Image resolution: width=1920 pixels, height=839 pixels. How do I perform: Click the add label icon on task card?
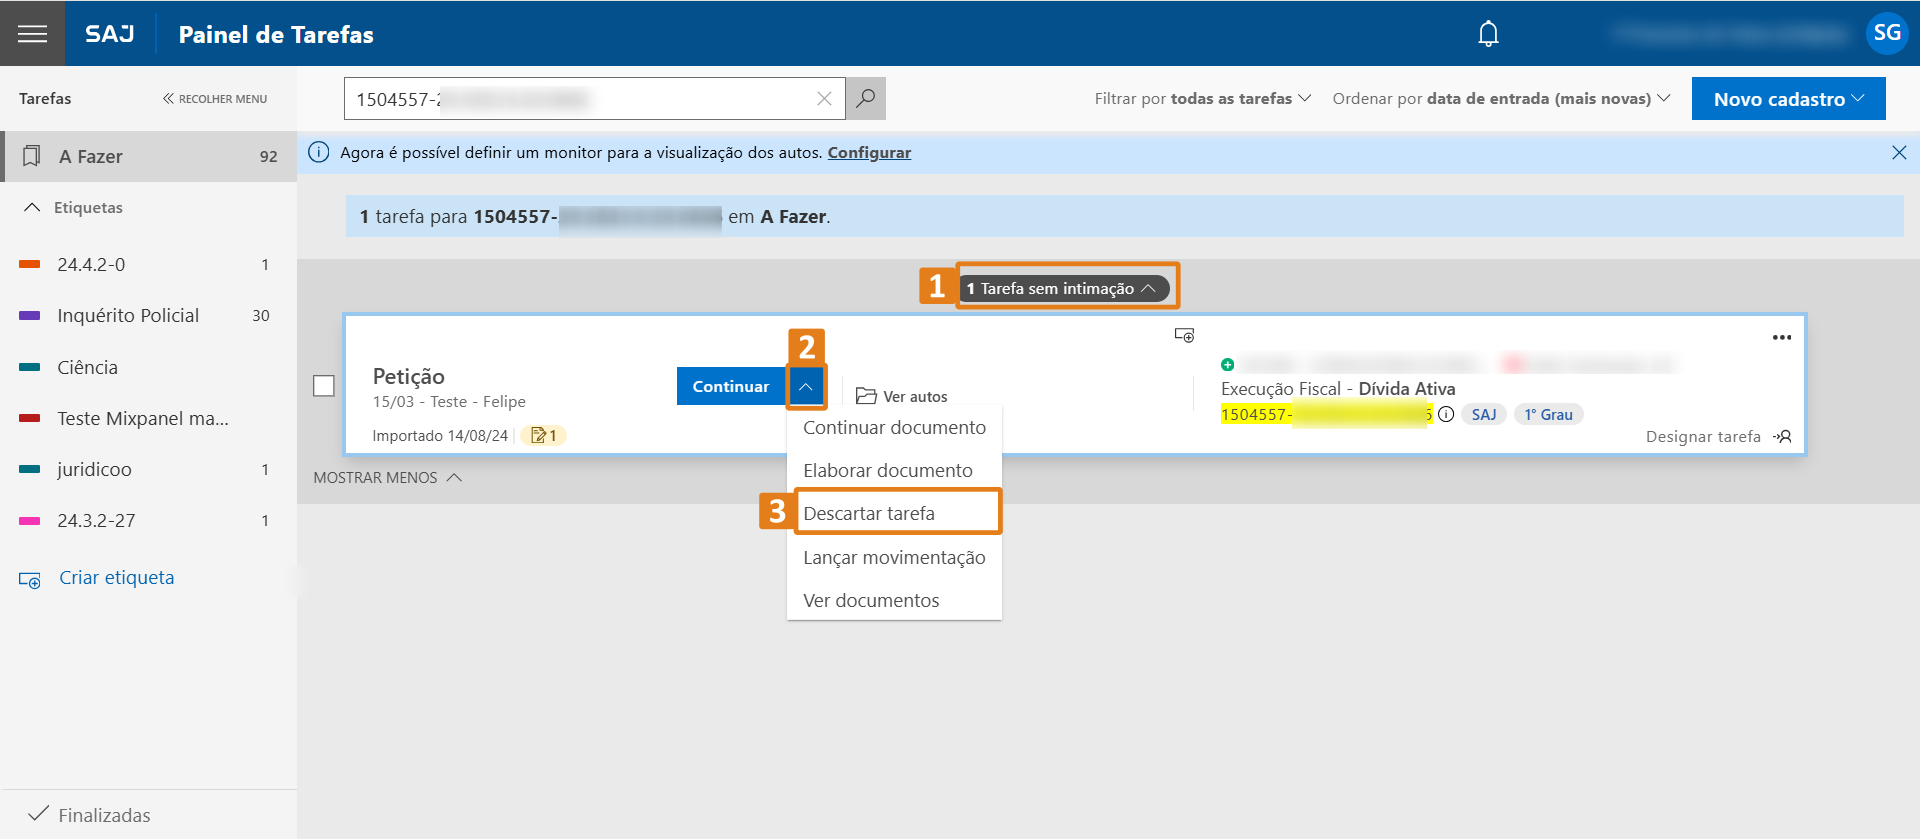[x=1184, y=336]
